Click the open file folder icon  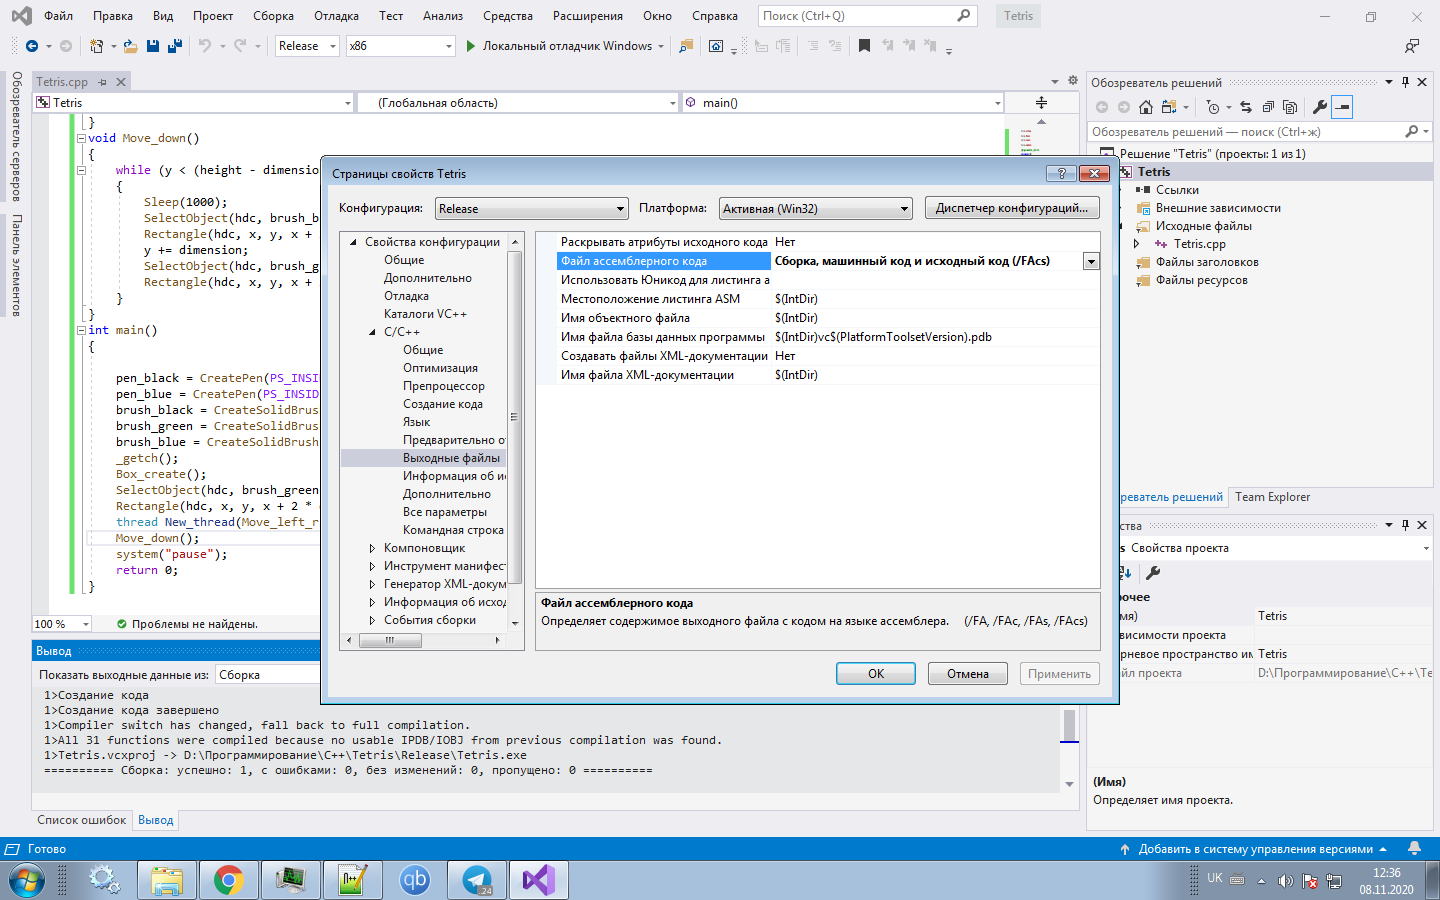tap(130, 46)
